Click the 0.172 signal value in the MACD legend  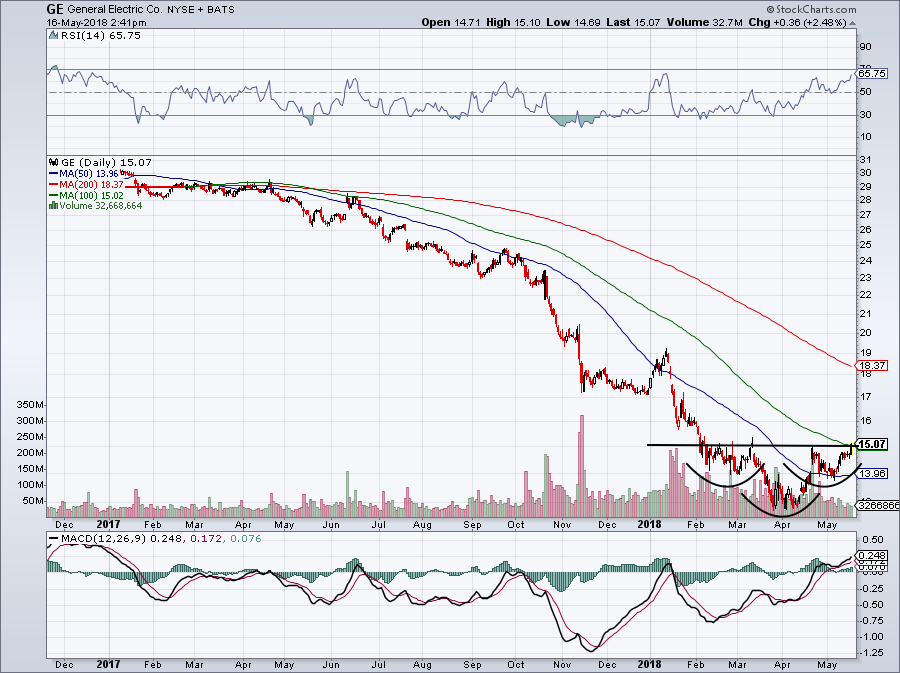205,538
